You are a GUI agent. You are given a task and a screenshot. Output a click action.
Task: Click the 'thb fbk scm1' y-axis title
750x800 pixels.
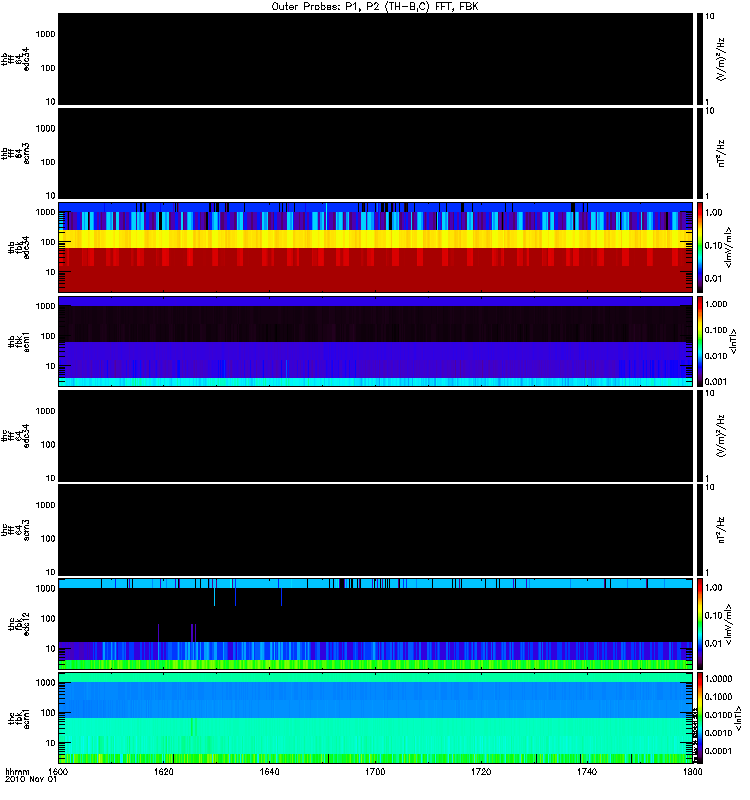[x=19, y=341]
